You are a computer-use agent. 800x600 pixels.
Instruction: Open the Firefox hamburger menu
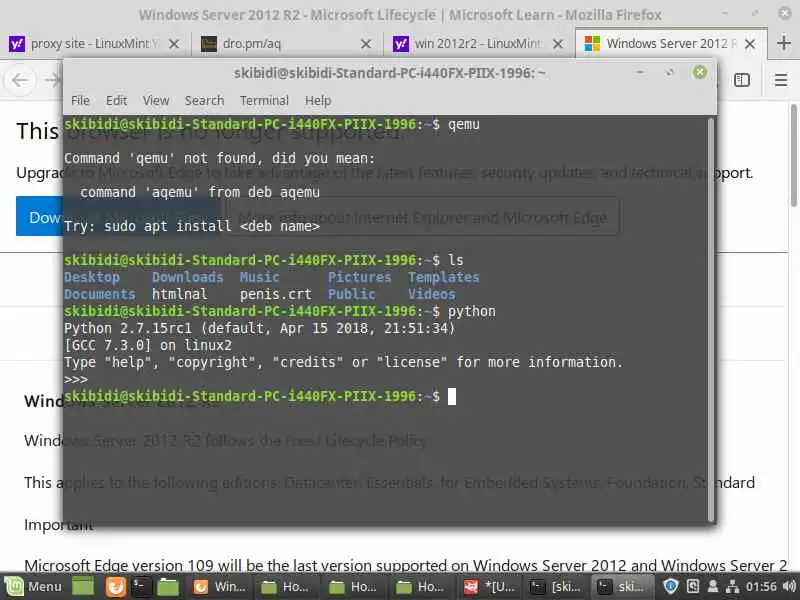(x=781, y=80)
